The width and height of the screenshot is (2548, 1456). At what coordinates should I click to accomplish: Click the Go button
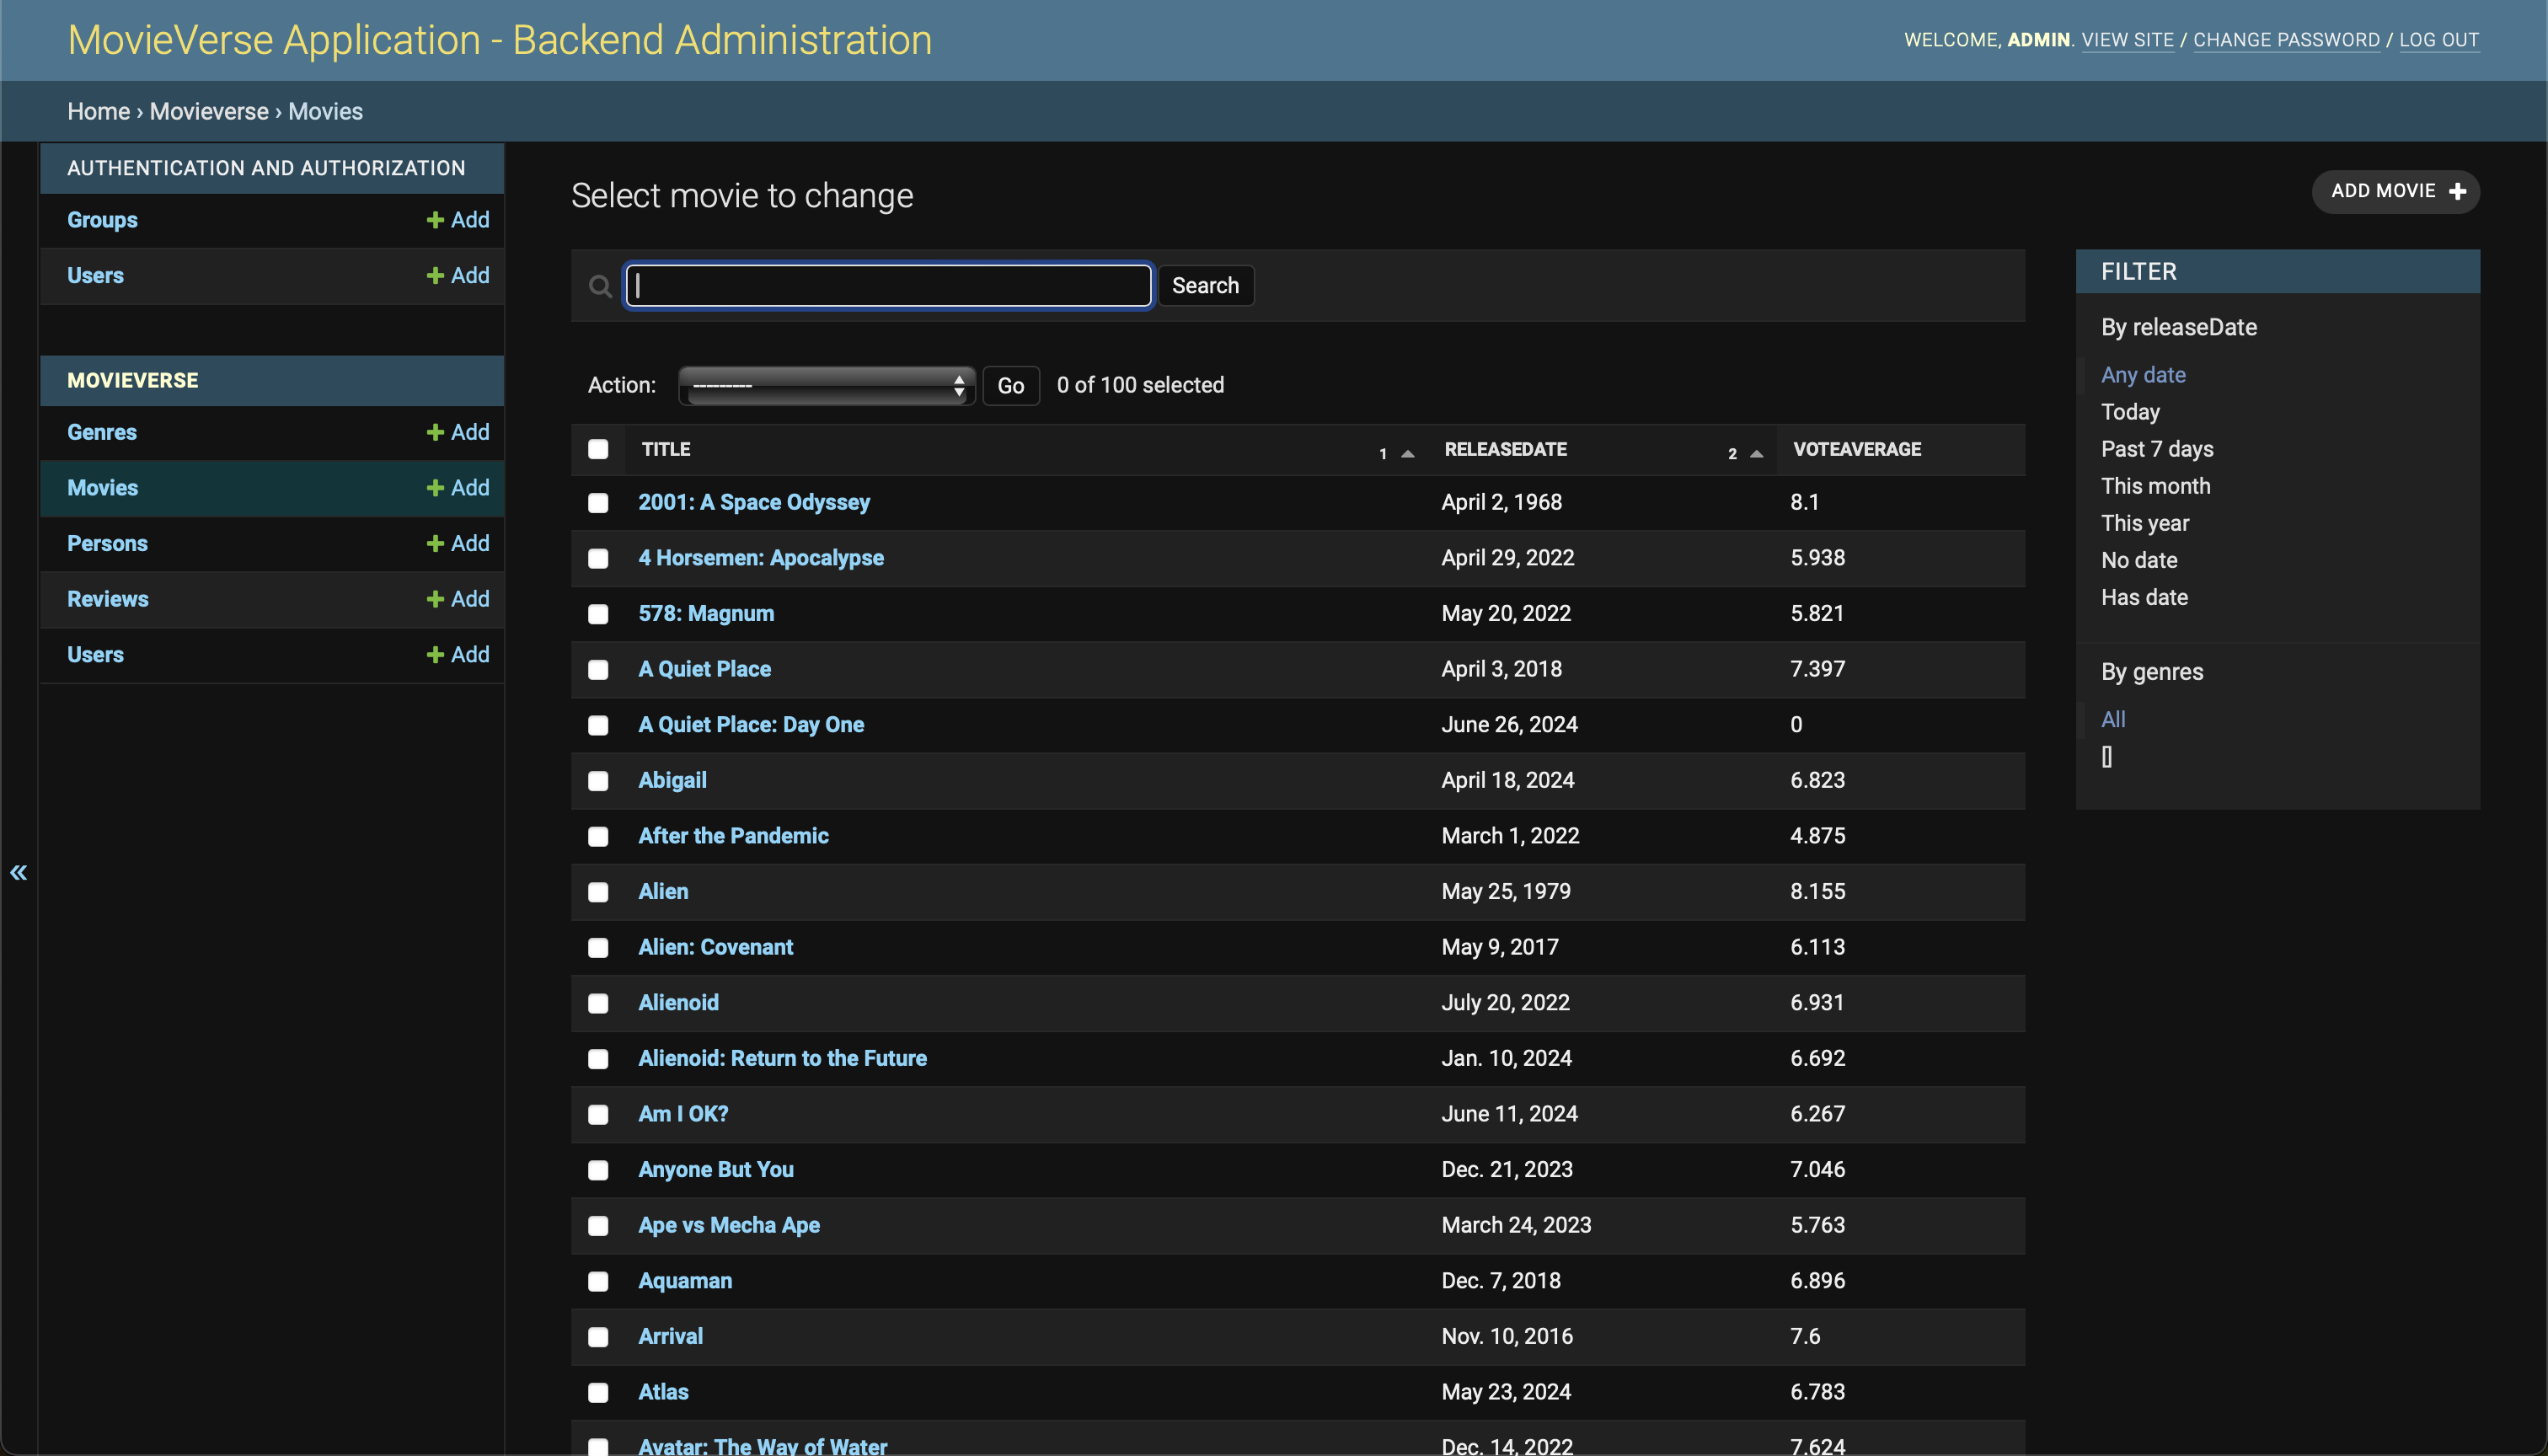[1010, 385]
